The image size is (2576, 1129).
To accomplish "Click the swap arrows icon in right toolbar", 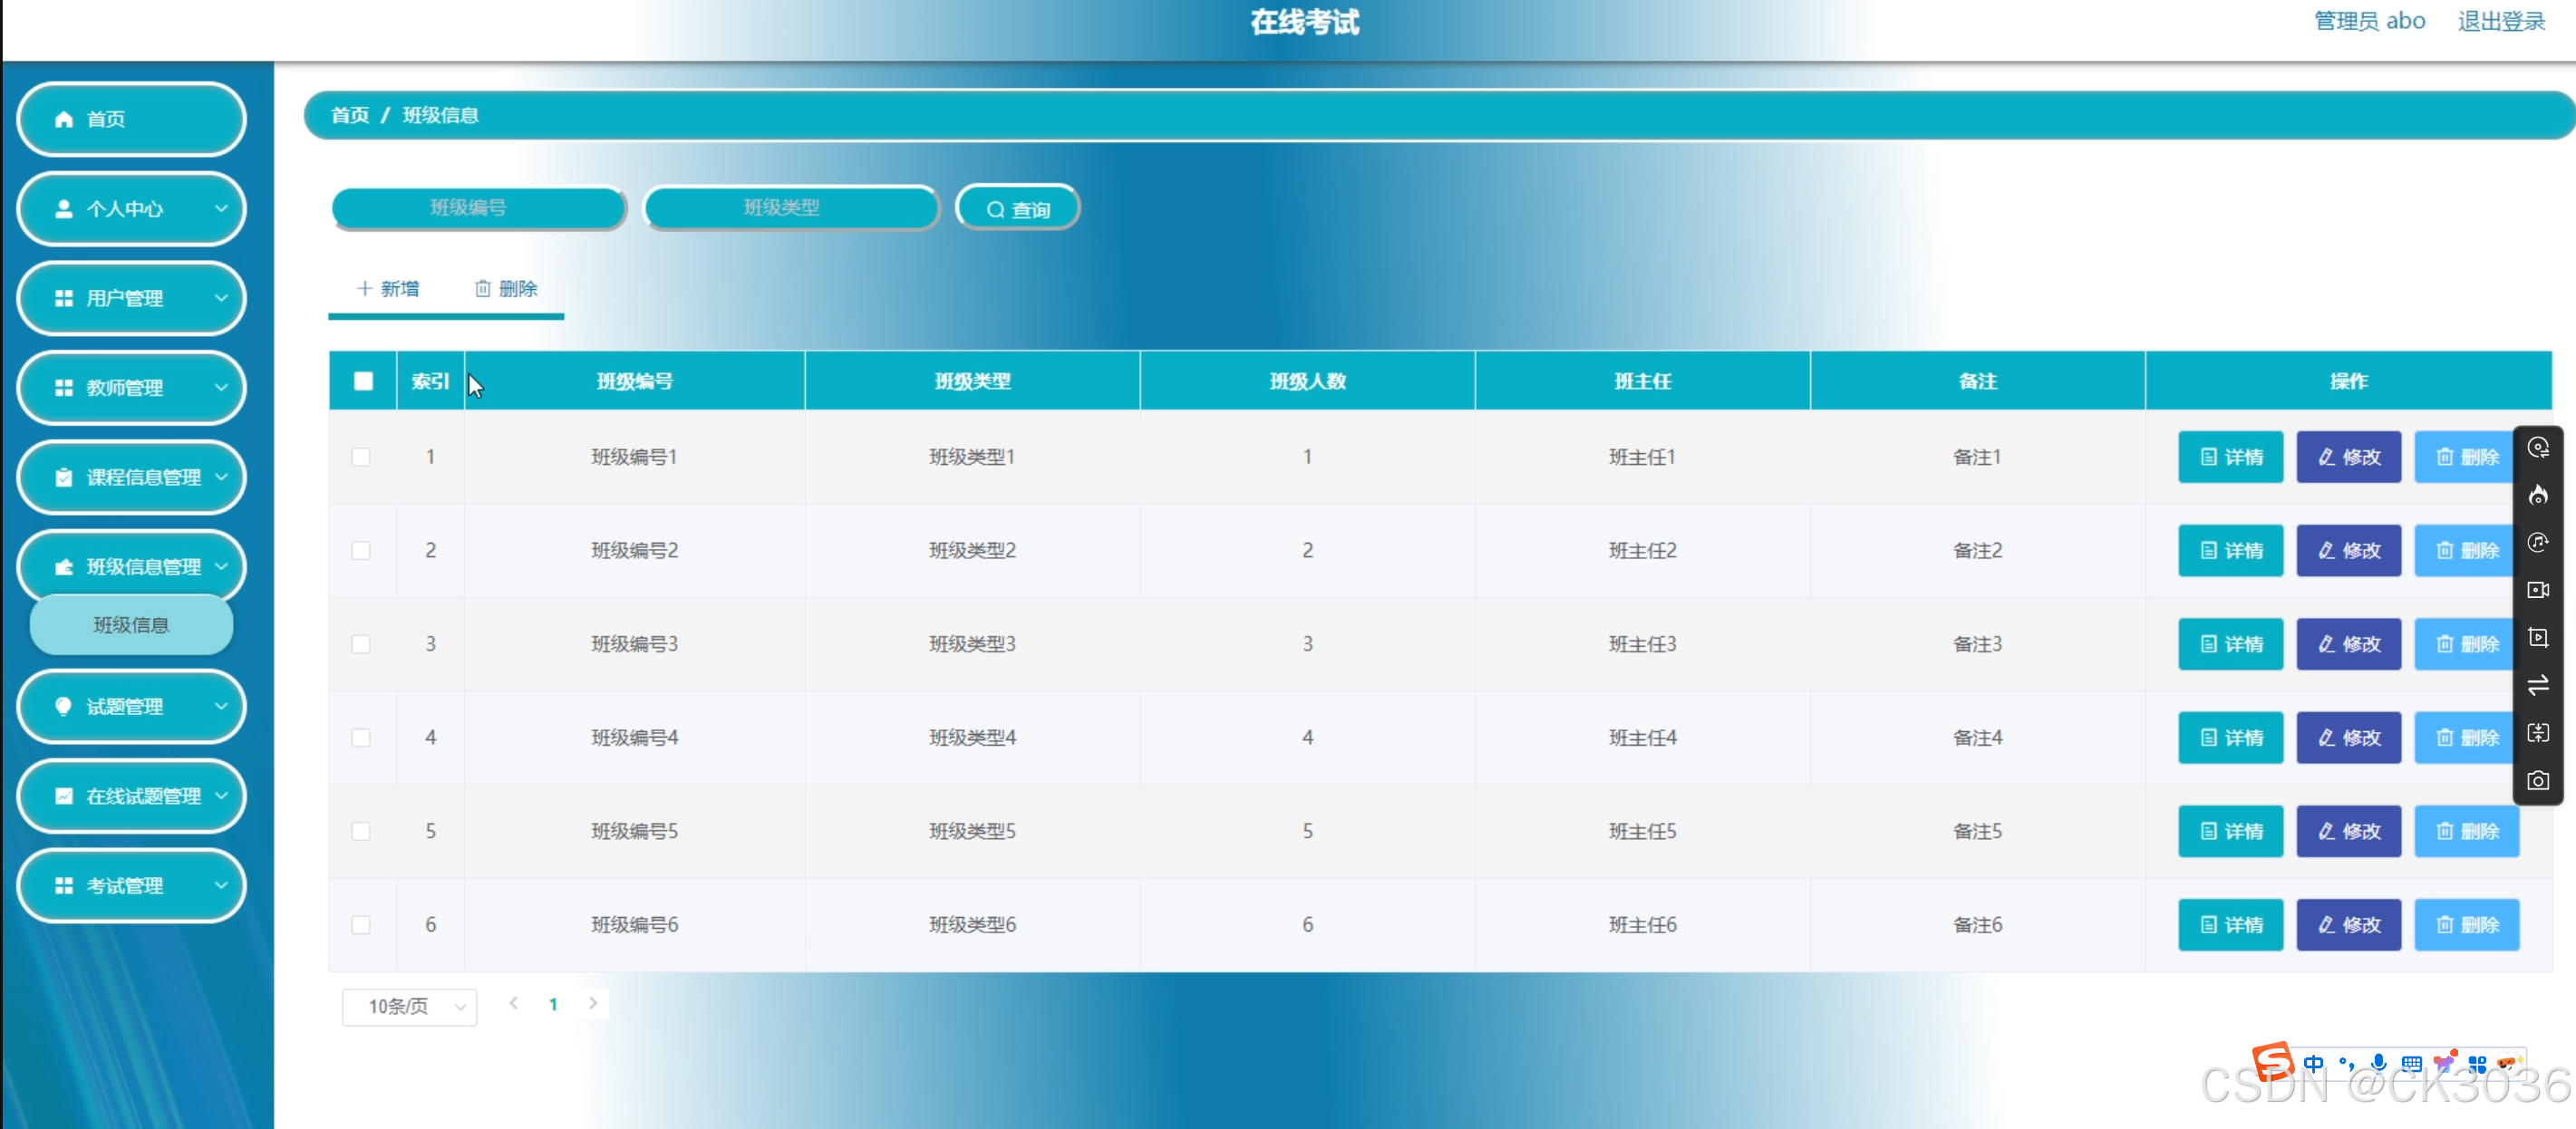I will pos(2537,685).
